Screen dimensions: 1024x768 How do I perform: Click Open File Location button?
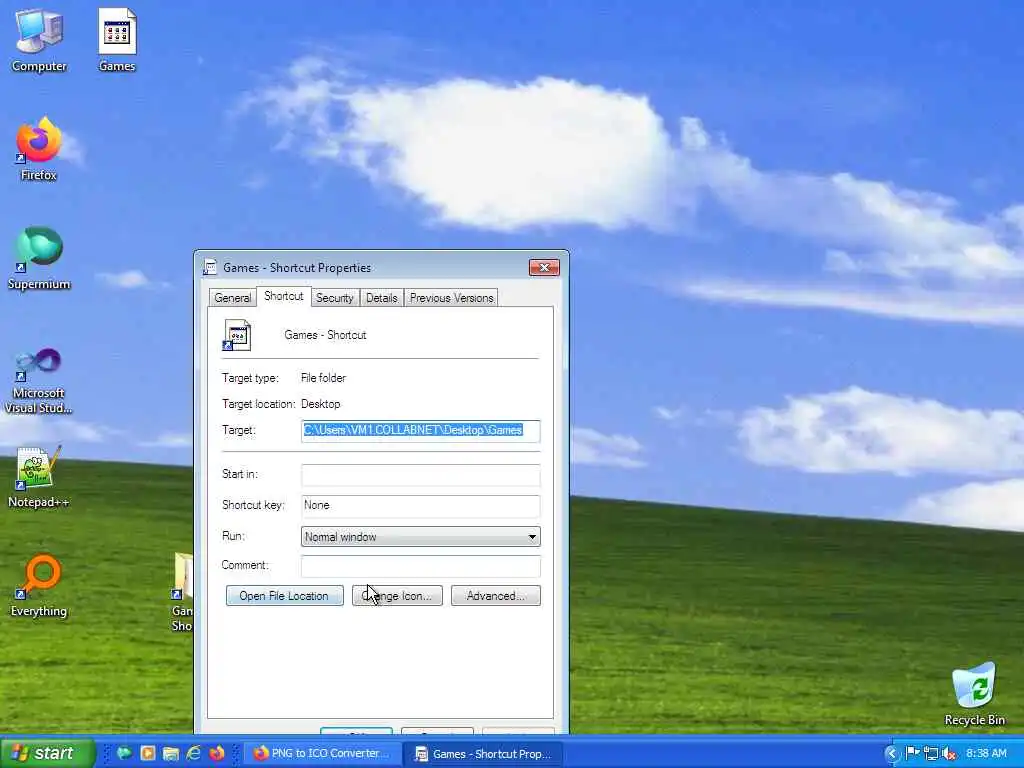pos(284,596)
